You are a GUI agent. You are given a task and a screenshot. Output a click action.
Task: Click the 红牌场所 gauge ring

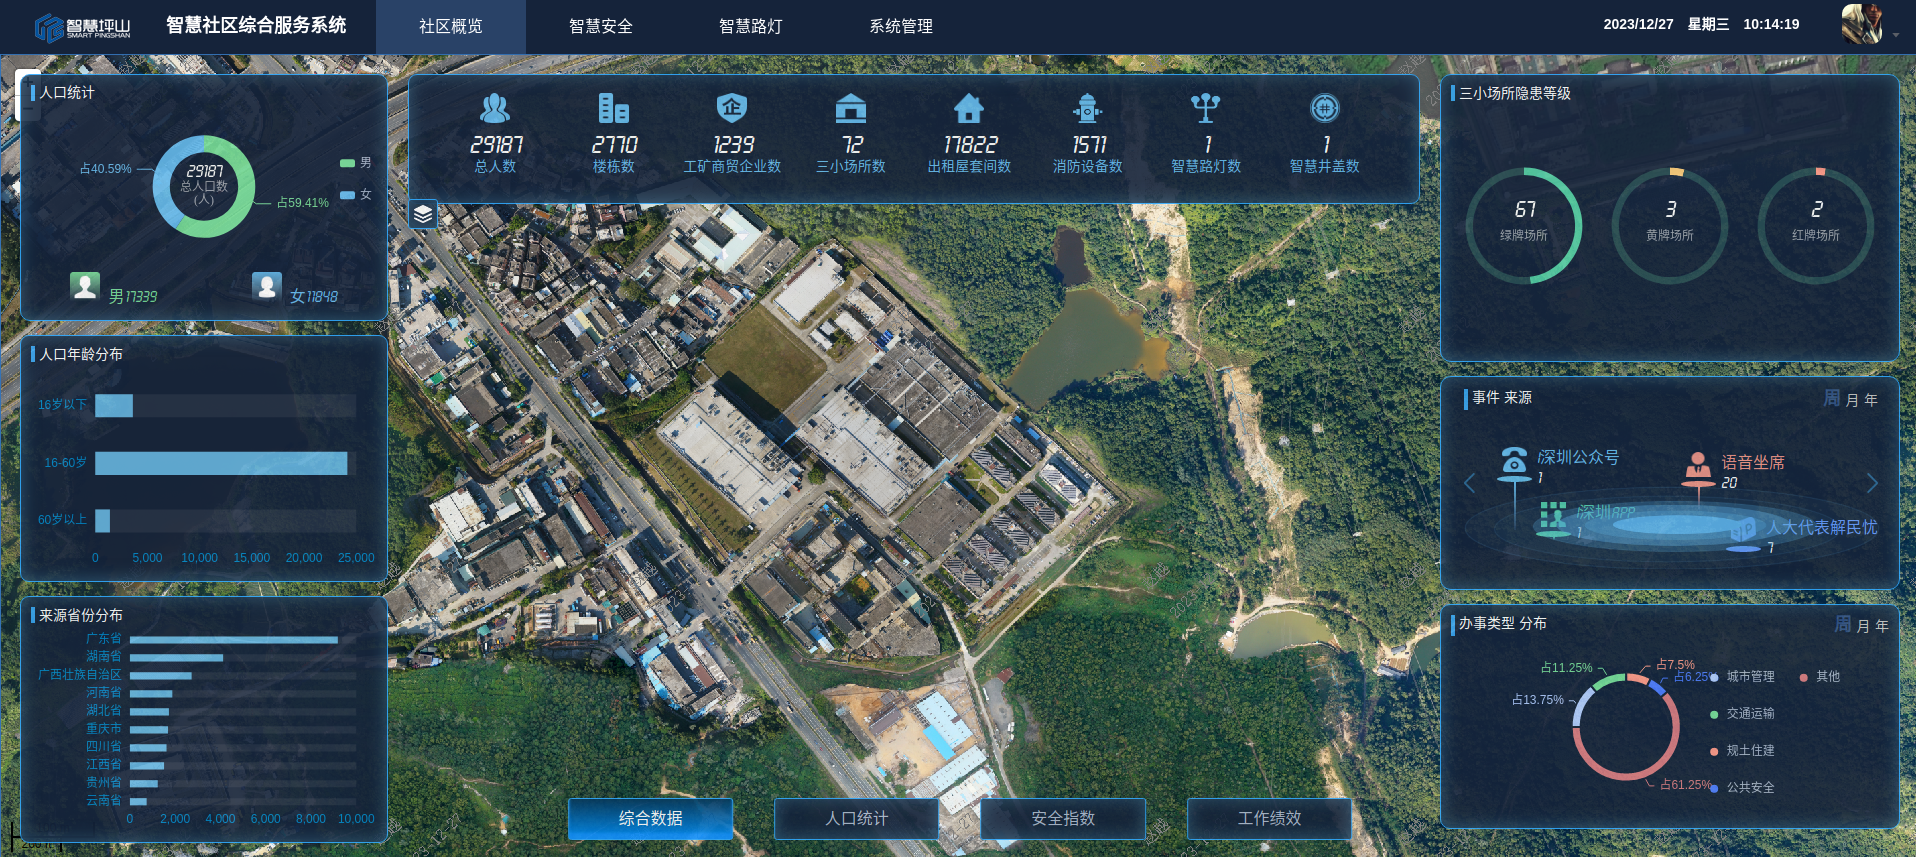(x=1816, y=226)
